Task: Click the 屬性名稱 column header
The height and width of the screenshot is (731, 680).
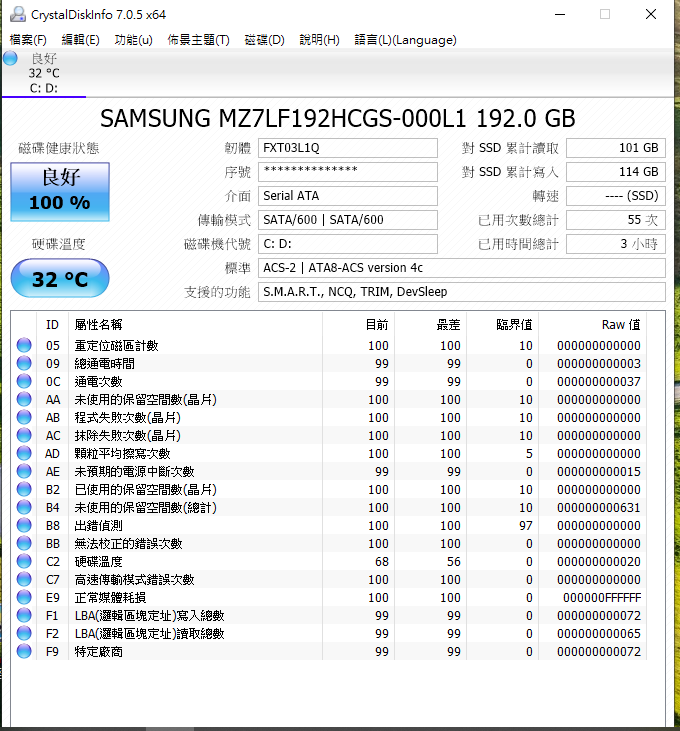Action: [x=98, y=324]
